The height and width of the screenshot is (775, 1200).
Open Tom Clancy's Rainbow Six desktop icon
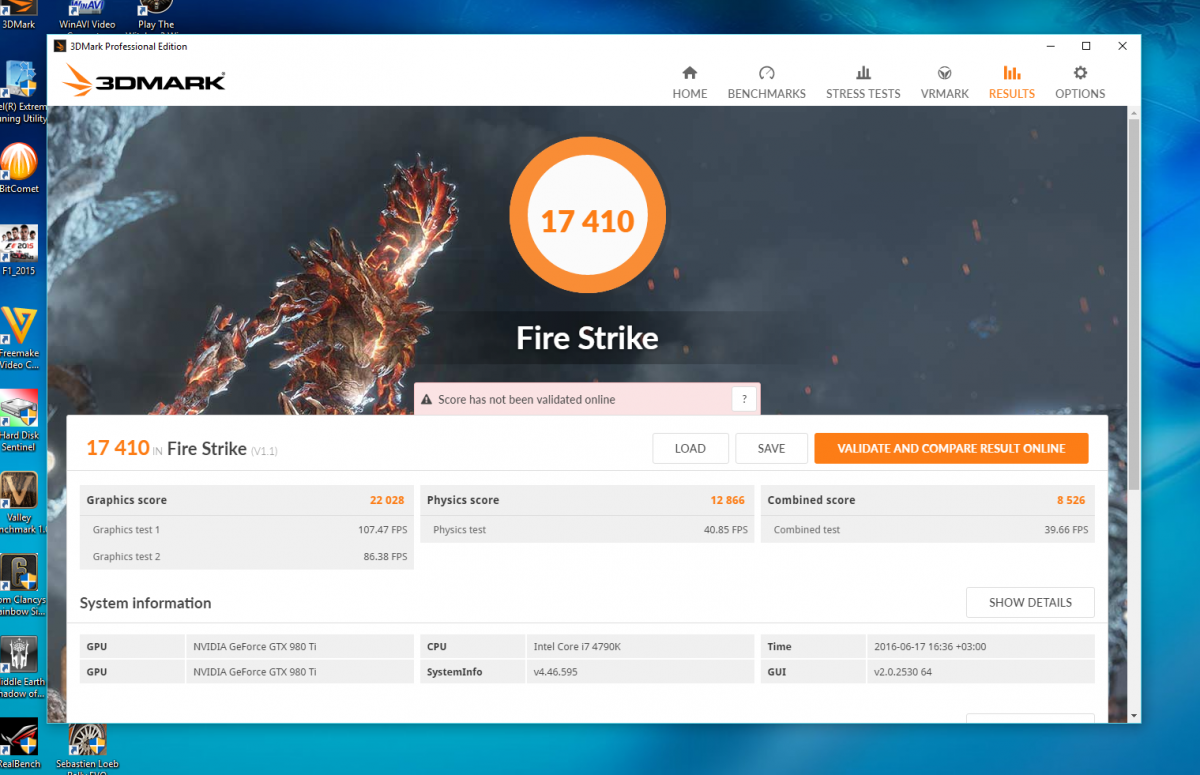click(19, 585)
